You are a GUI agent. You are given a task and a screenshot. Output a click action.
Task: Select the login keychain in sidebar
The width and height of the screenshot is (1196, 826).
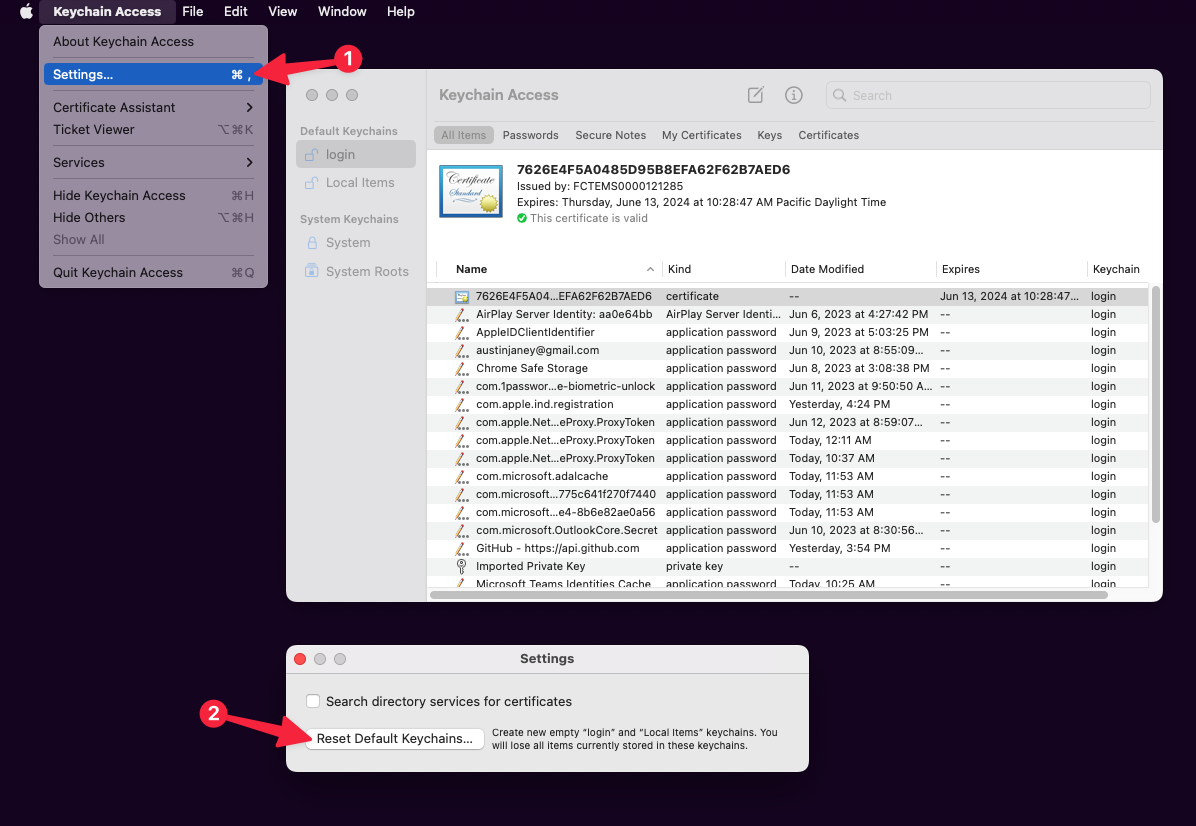click(340, 155)
